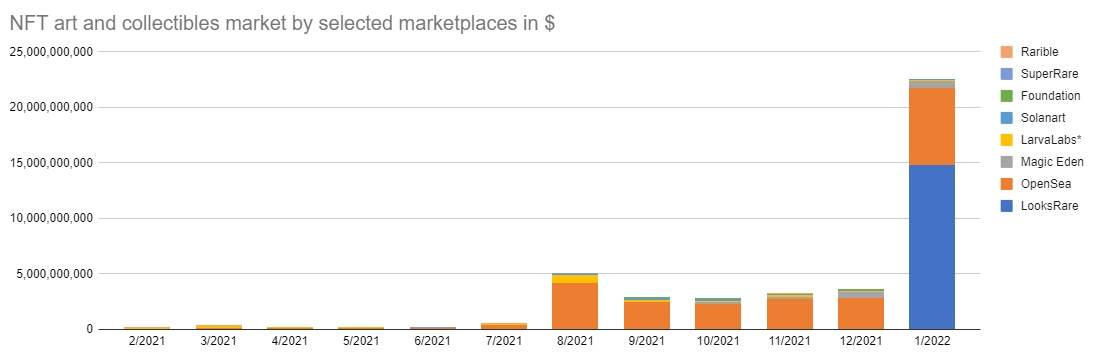The width and height of the screenshot is (1103, 362).
Task: Select the Solanart legend swatch
Action: (x=1006, y=117)
